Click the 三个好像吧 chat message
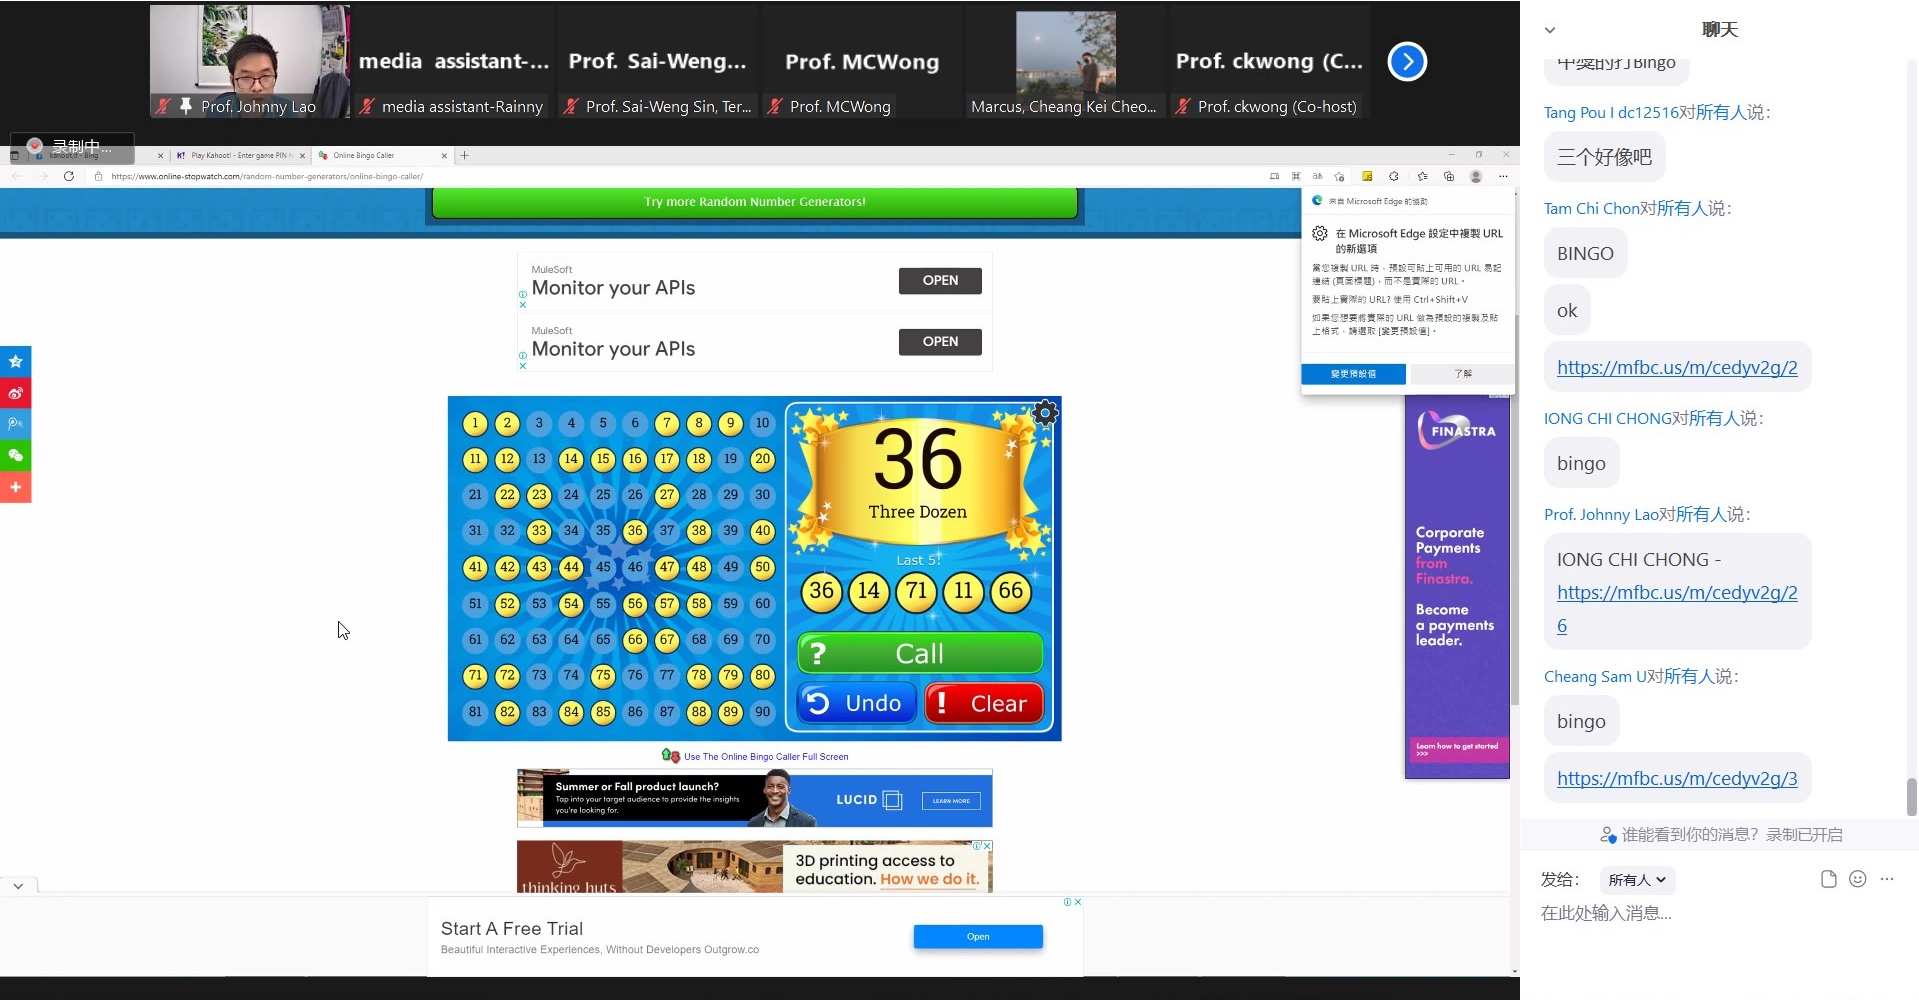The height and width of the screenshot is (1000, 1919). [1604, 157]
